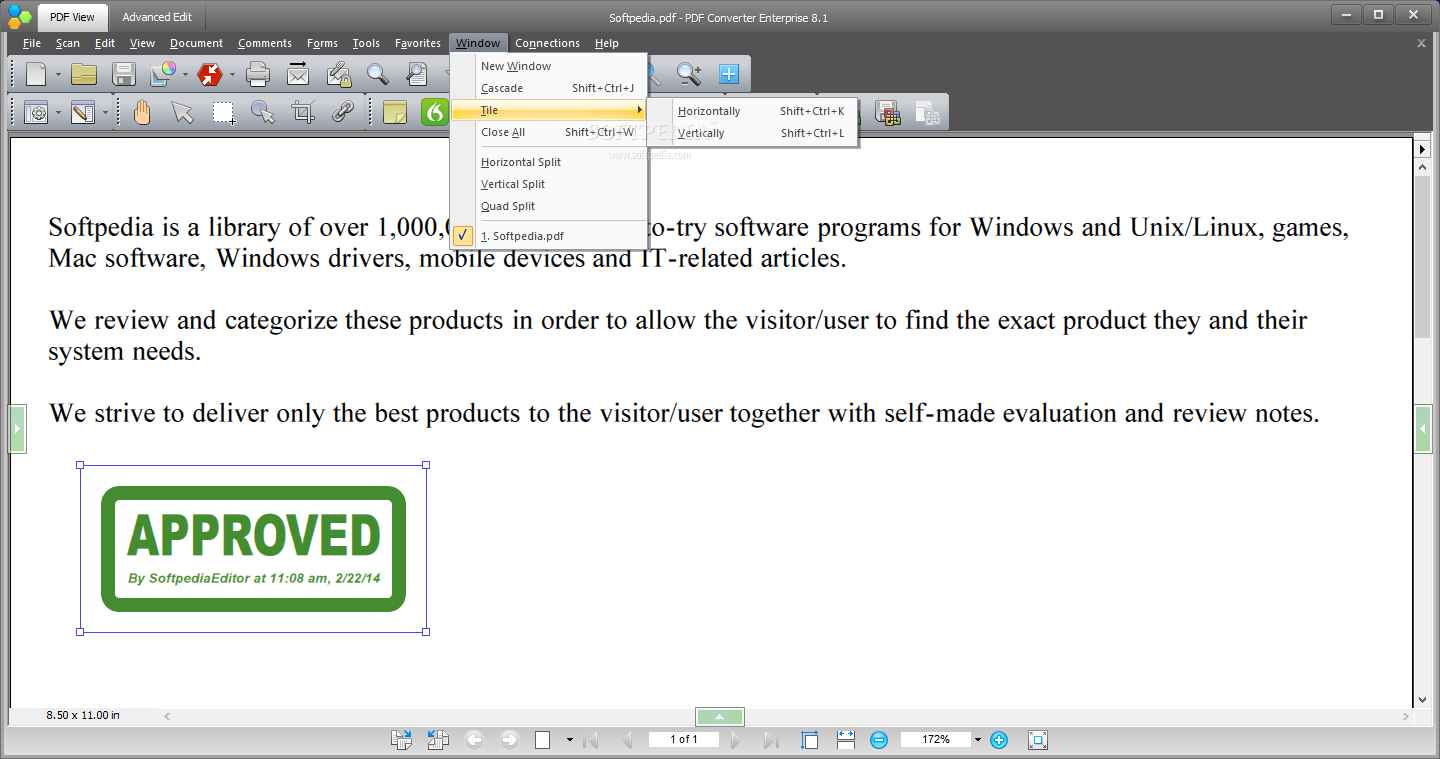Choose New Window from Window menu
The image size is (1440, 759).
[549, 66]
